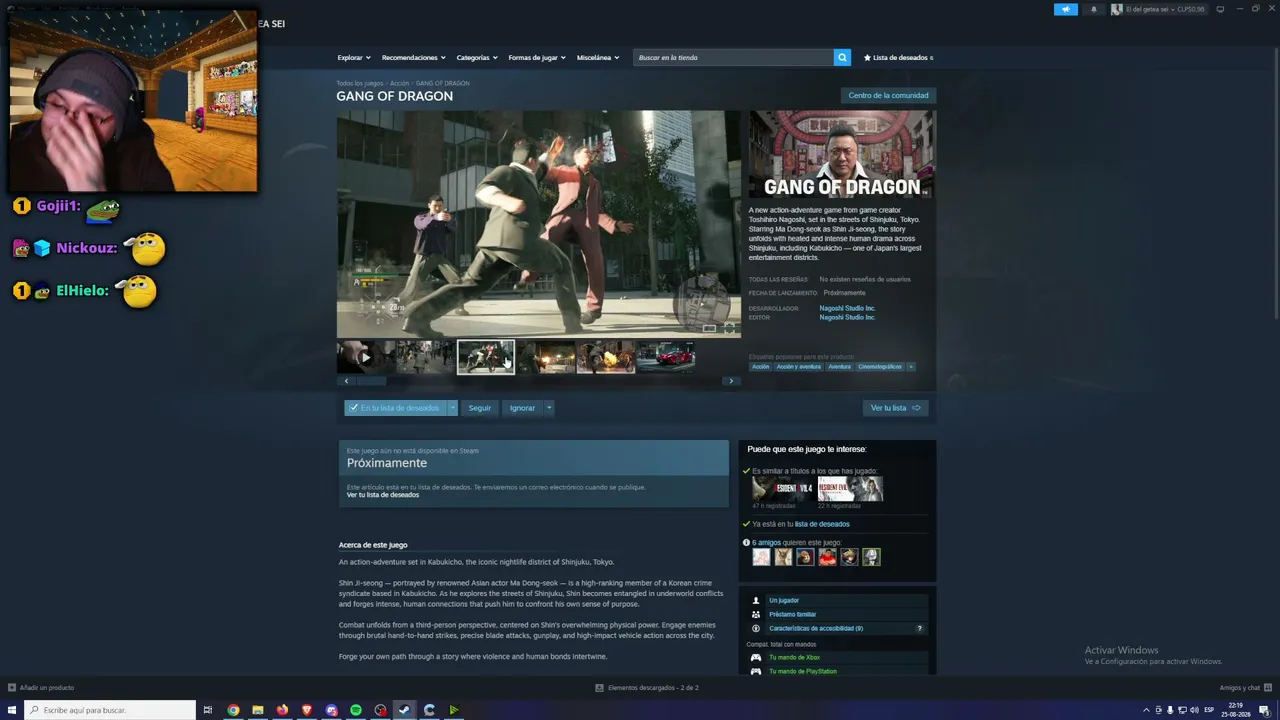Click the Acción tag
The width and height of the screenshot is (1280, 720).
click(761, 367)
